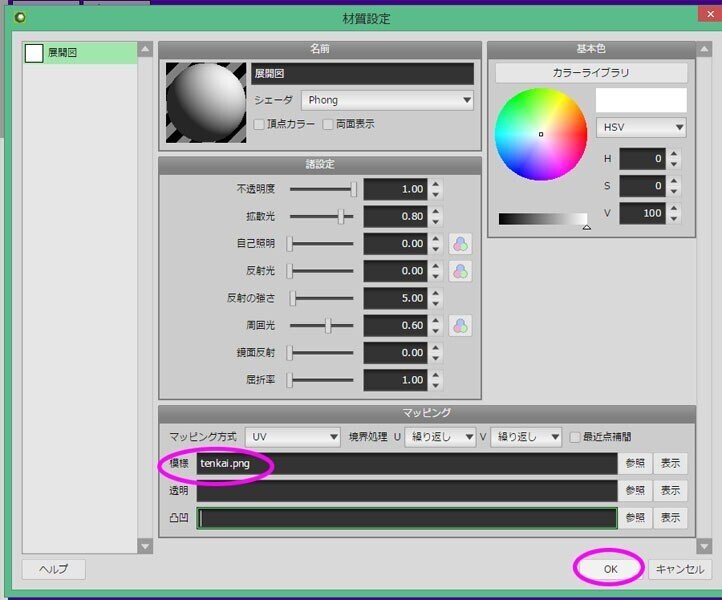722x600 pixels.
Task: Click the H value field
Action: [x=642, y=159]
